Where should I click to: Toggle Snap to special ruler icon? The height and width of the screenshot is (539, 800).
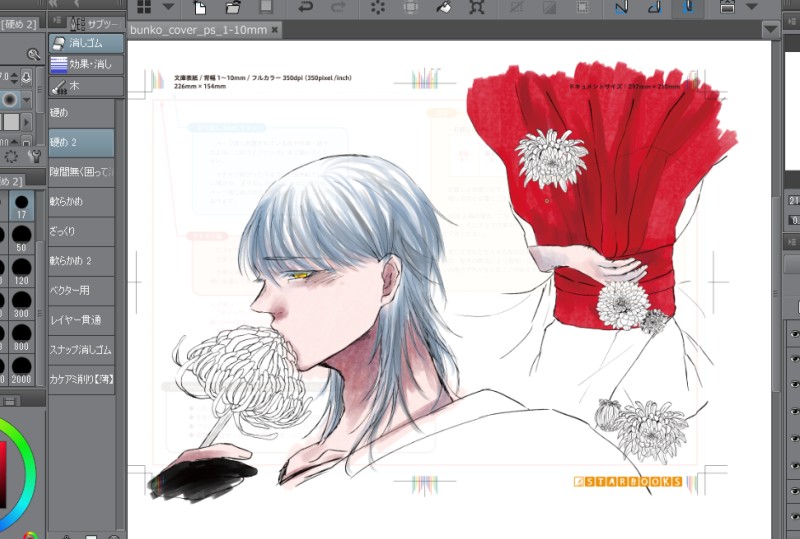tap(655, 7)
